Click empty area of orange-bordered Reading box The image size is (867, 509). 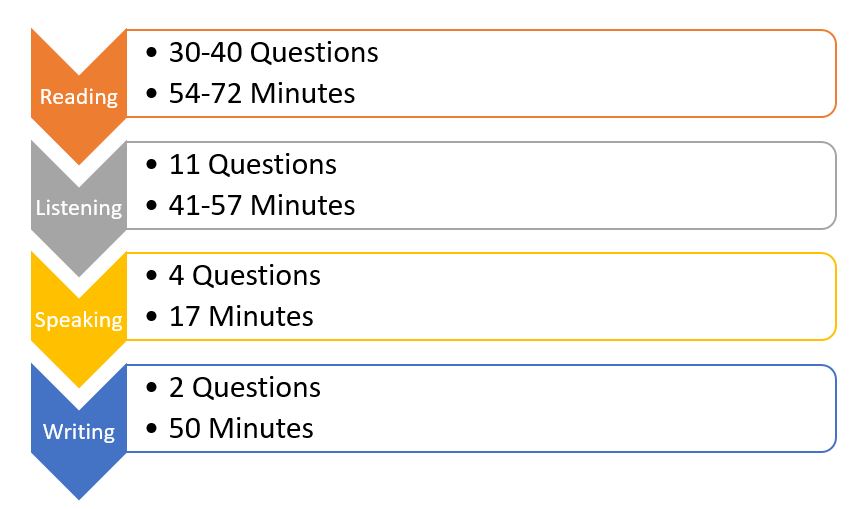(x=608, y=74)
